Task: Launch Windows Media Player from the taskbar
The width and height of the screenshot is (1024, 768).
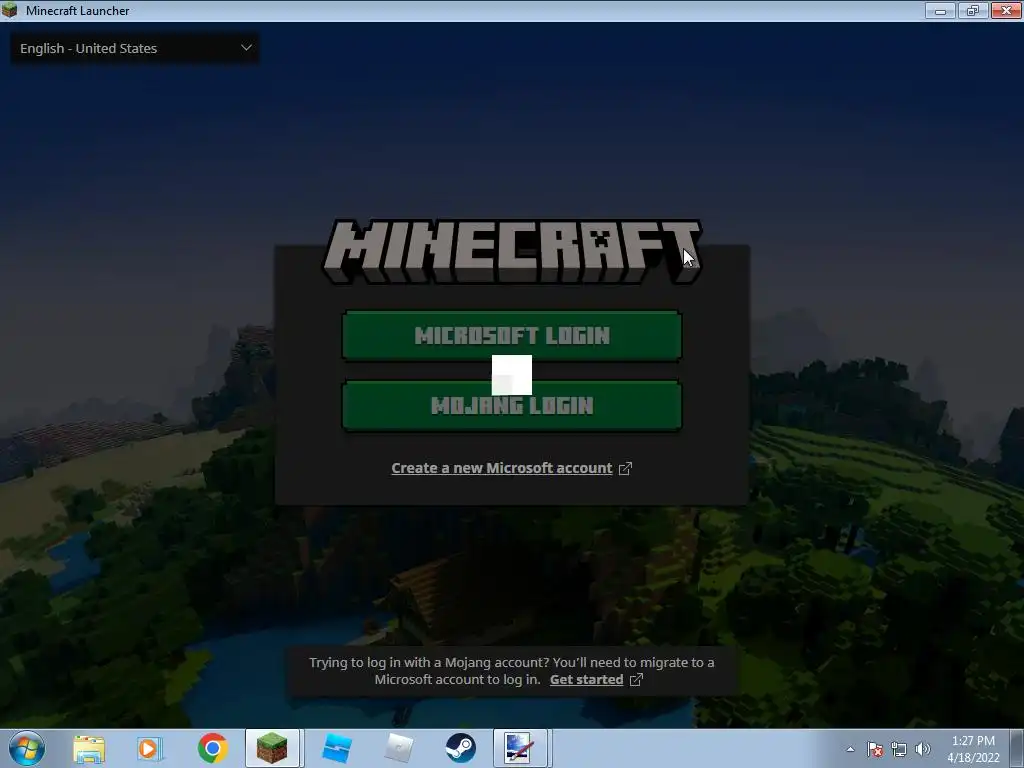Action: tap(150, 748)
